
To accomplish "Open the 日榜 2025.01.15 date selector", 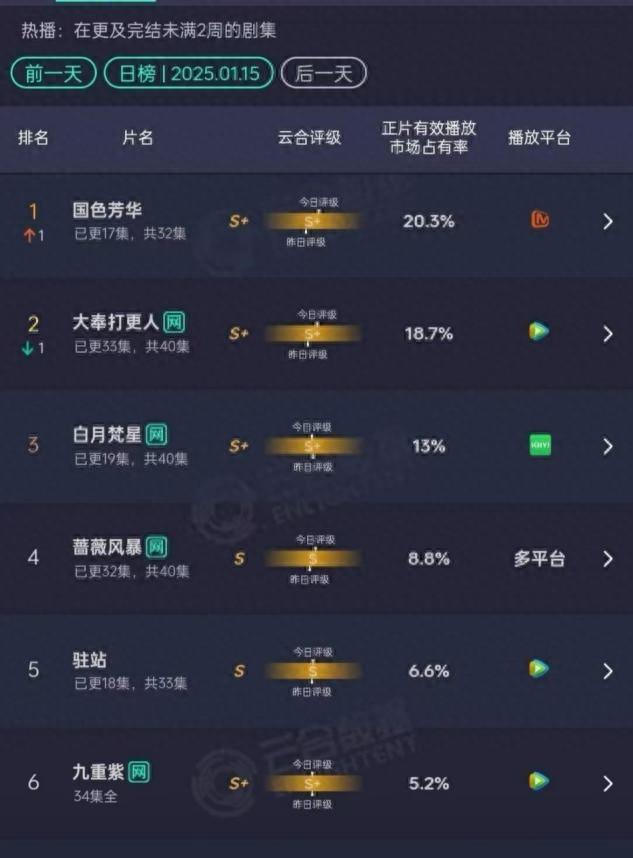I will coord(189,73).
